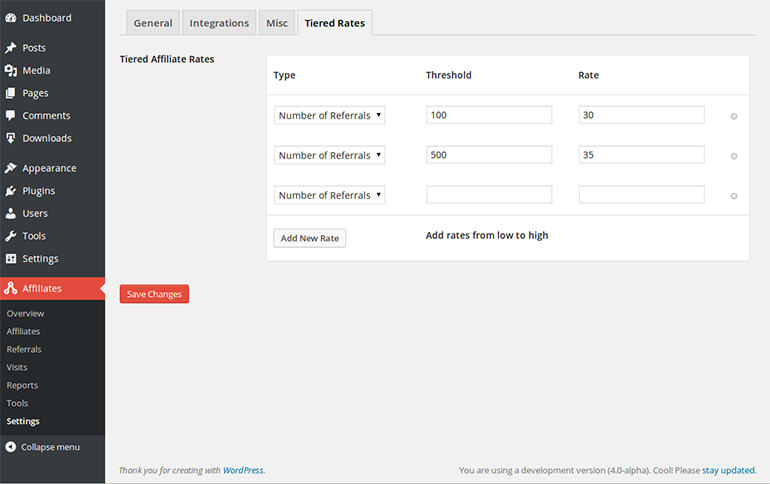The width and height of the screenshot is (770, 484).
Task: Remove the rate row with threshold 500
Action: (734, 156)
